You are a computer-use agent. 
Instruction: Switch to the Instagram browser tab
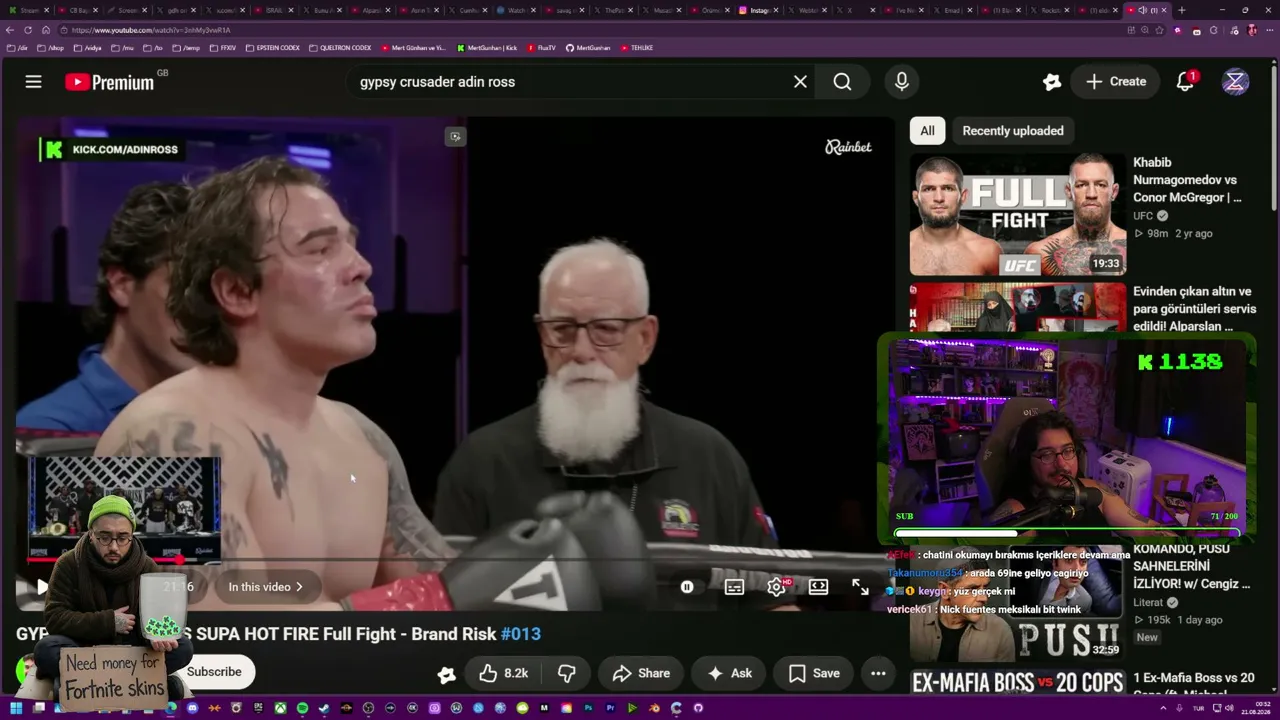click(x=756, y=10)
